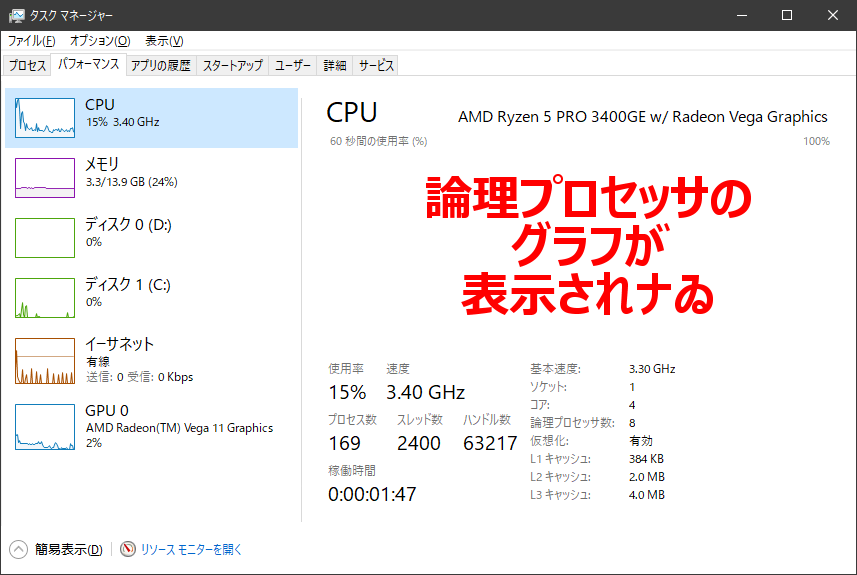This screenshot has height=575, width=857.
Task: Click the 論理プロセッサ数 label
Action: (572, 423)
